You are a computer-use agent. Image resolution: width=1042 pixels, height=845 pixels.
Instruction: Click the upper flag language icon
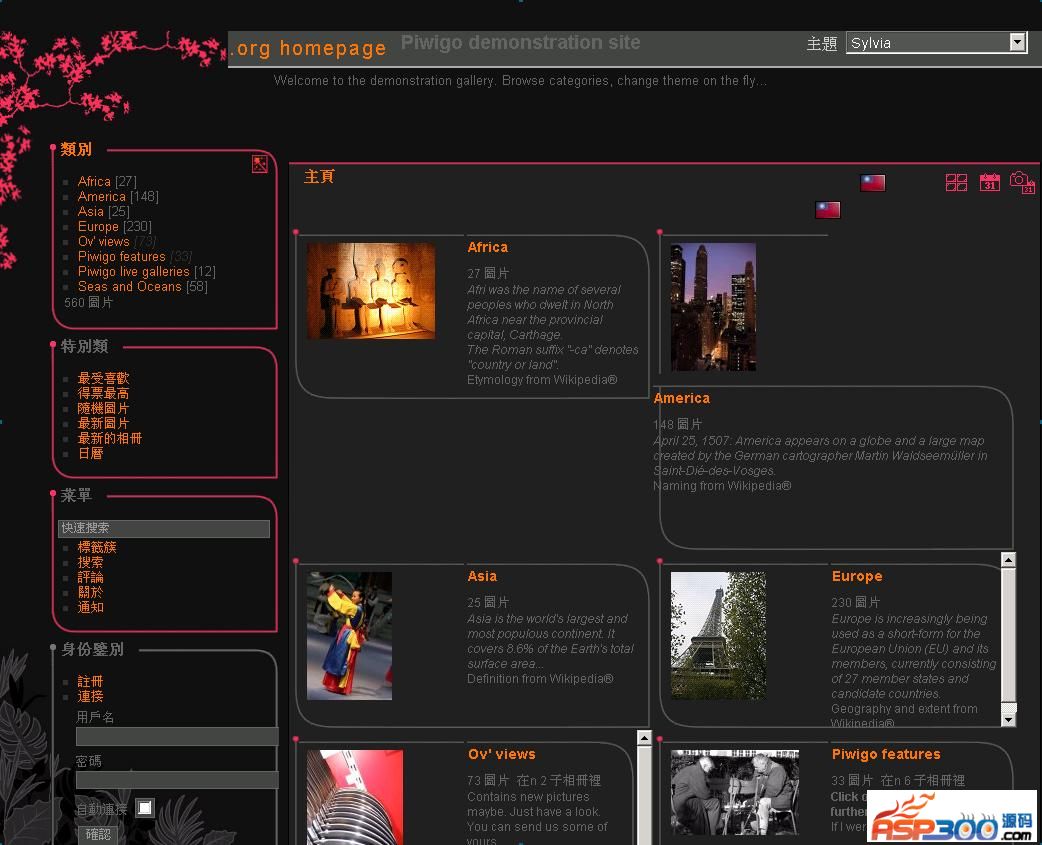(873, 183)
